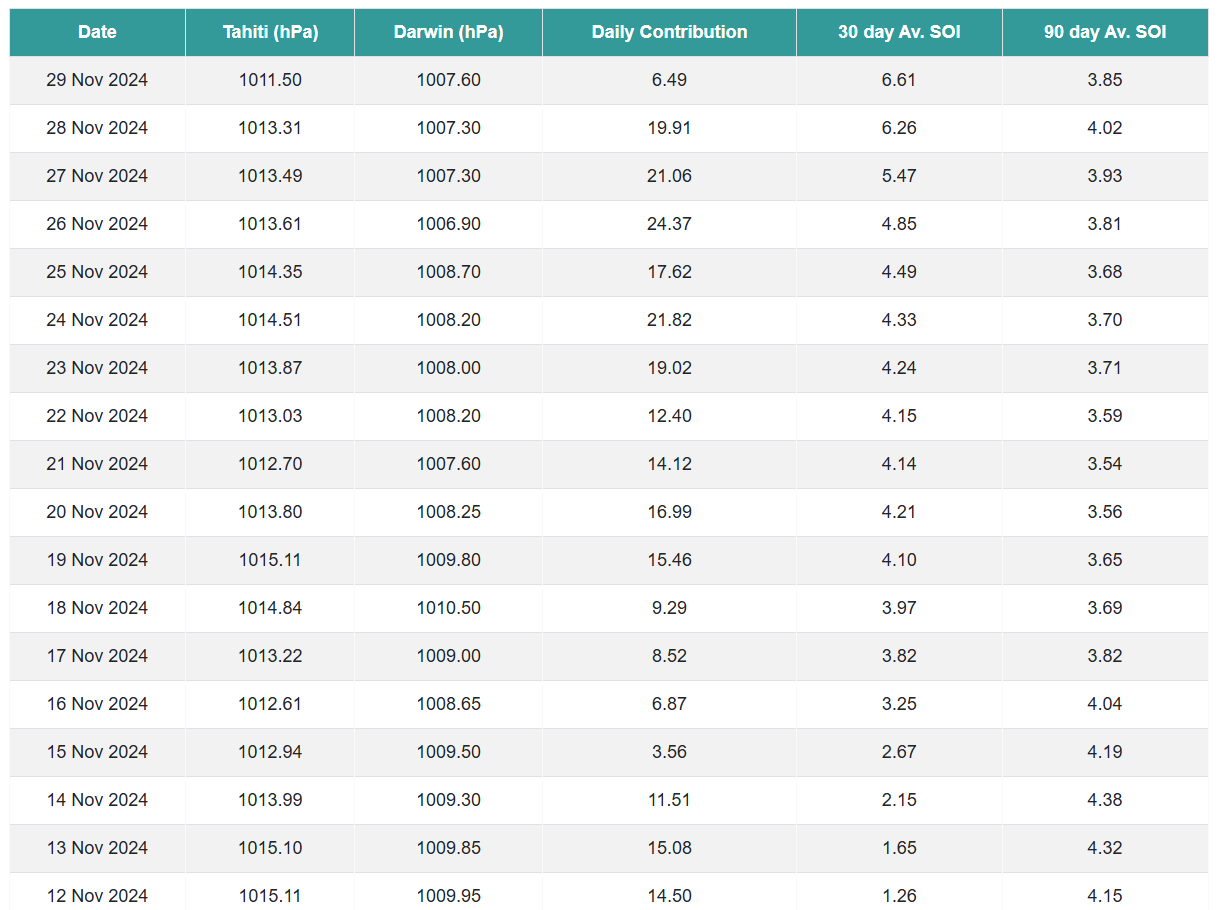Select the 21 Nov 2024 date cell
Viewport: 1222px width, 910px height.
click(97, 464)
